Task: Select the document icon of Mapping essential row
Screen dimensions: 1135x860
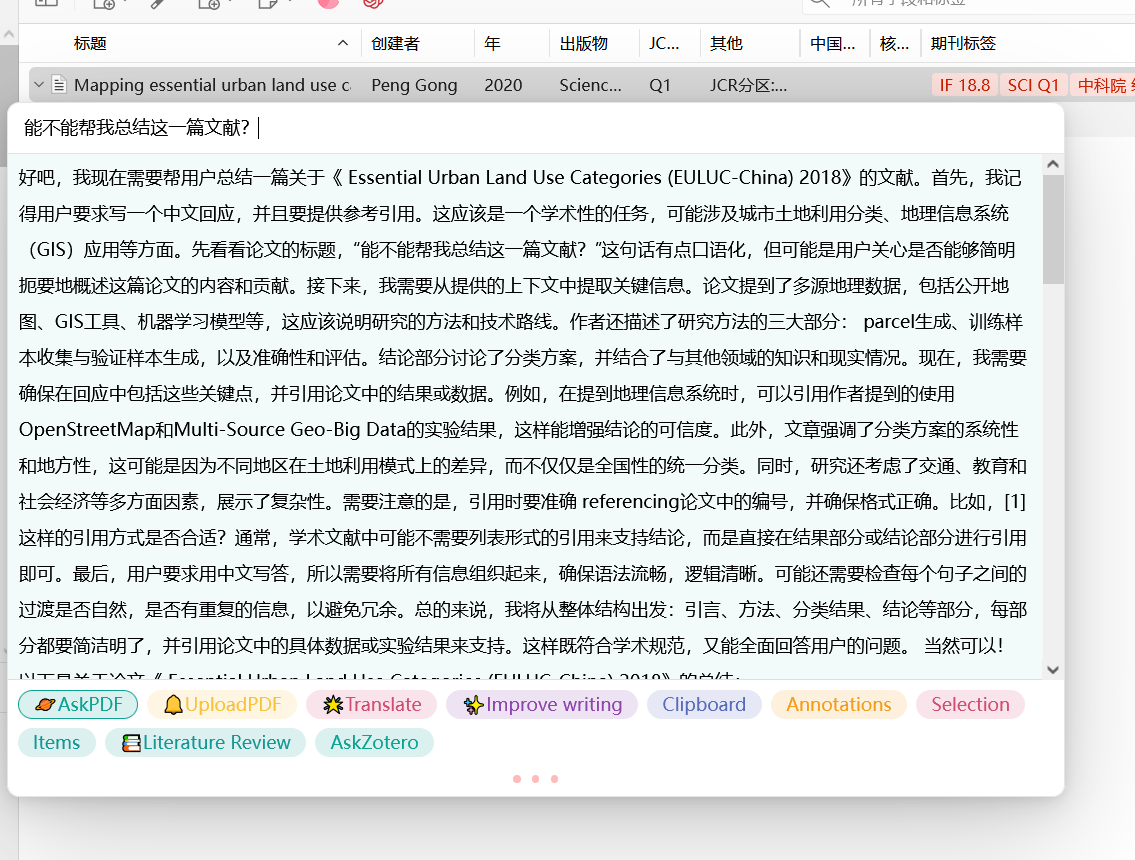Action: pyautogui.click(x=59, y=85)
